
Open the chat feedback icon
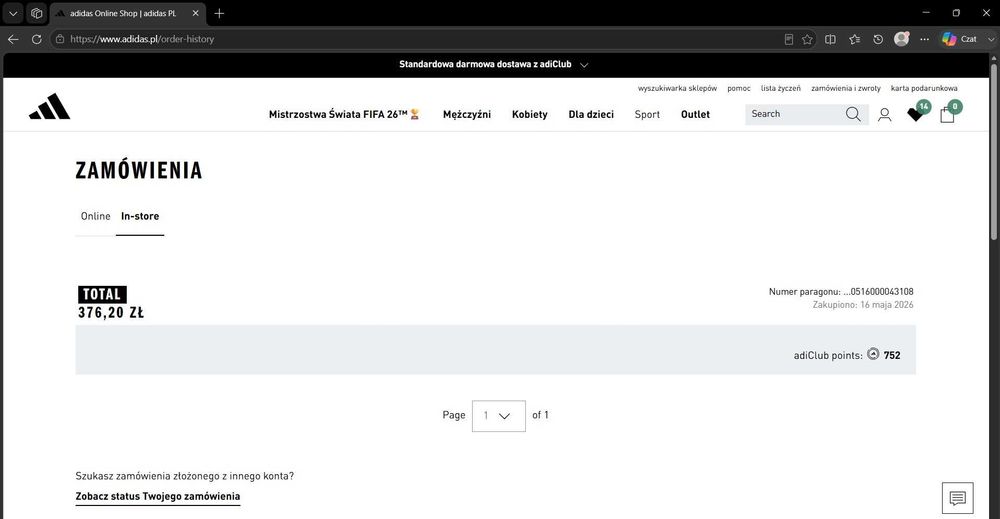point(957,498)
